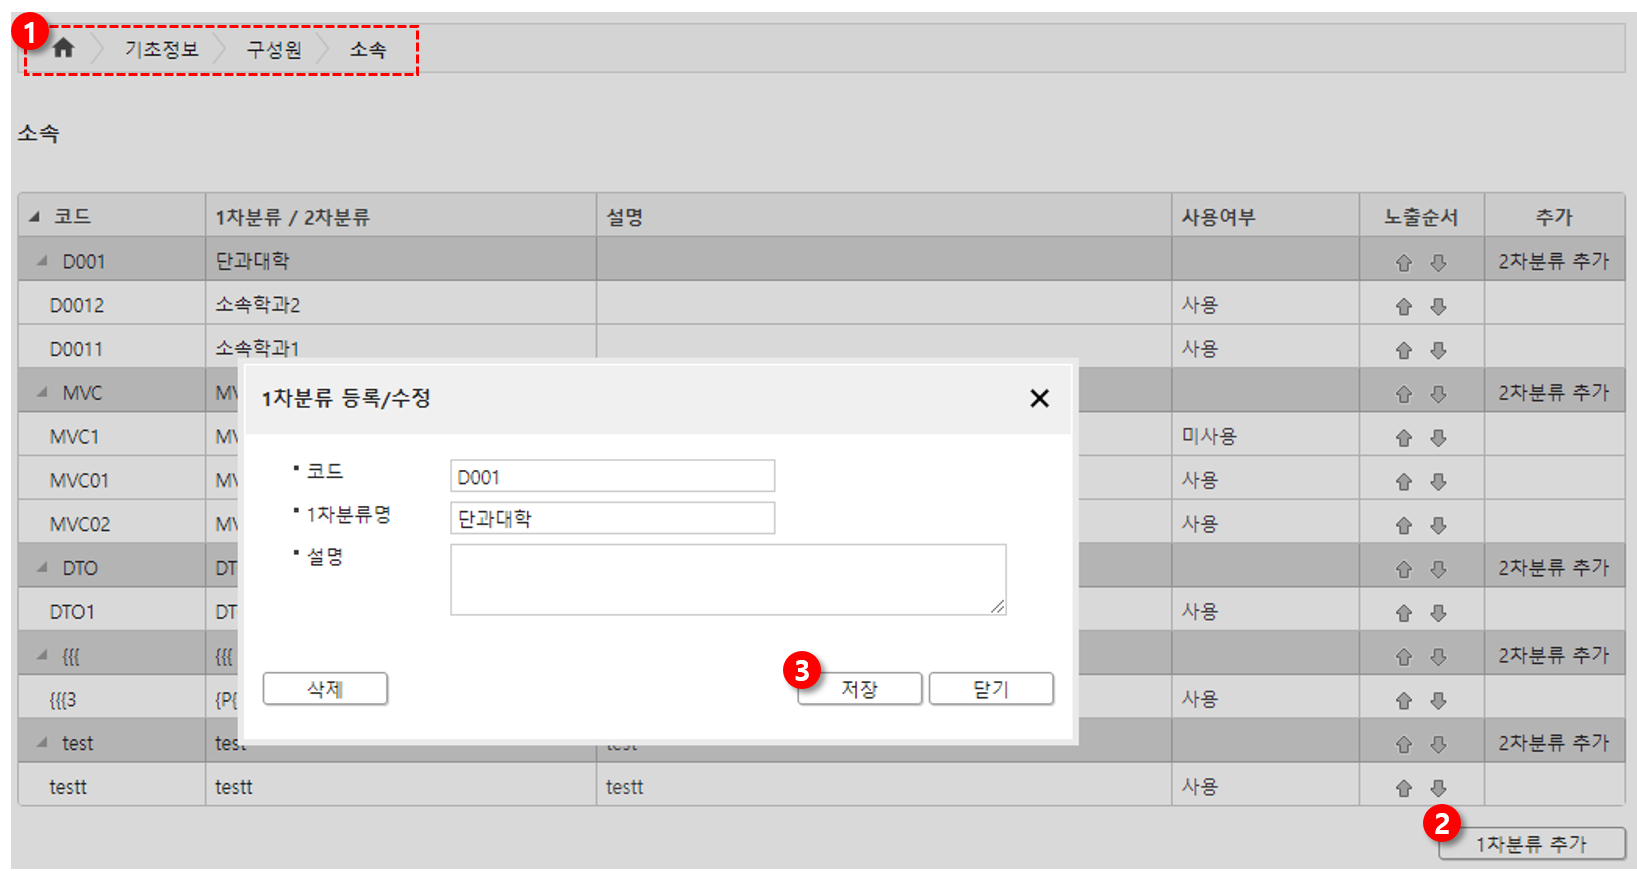
Task: Move test row down
Action: click(1438, 745)
